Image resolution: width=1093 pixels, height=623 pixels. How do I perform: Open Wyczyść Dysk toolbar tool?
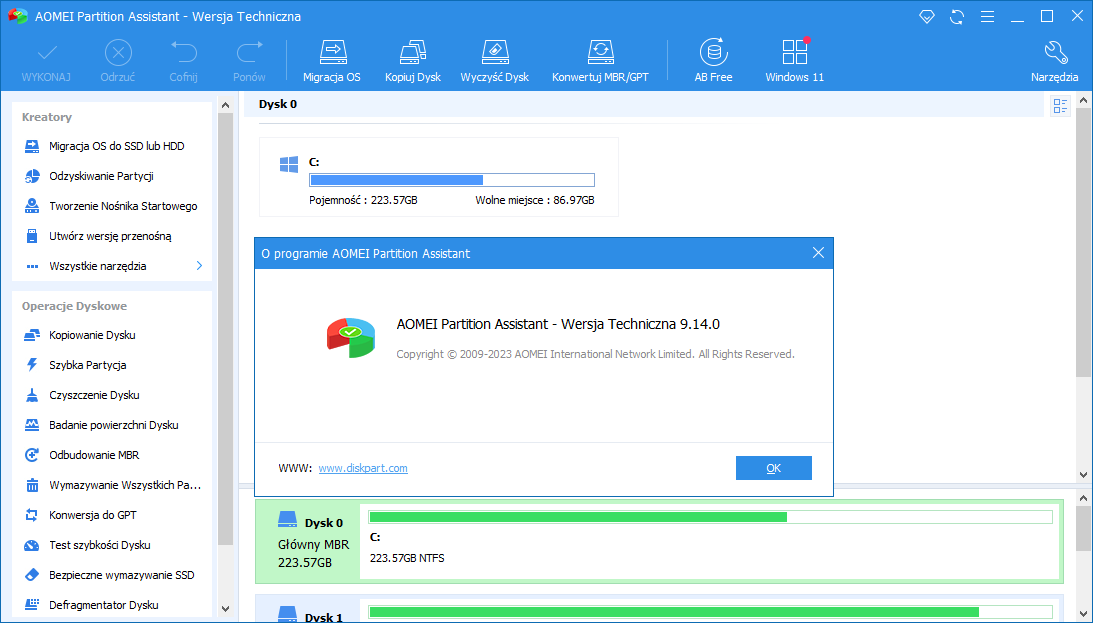click(494, 61)
